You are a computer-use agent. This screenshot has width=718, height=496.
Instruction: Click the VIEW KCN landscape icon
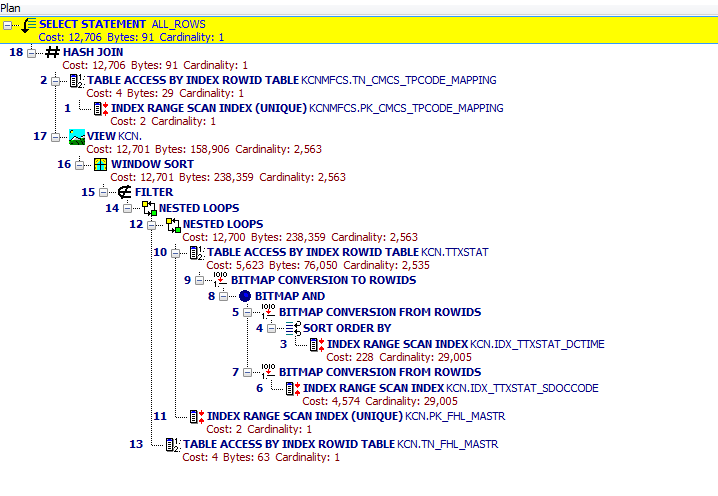tap(77, 136)
